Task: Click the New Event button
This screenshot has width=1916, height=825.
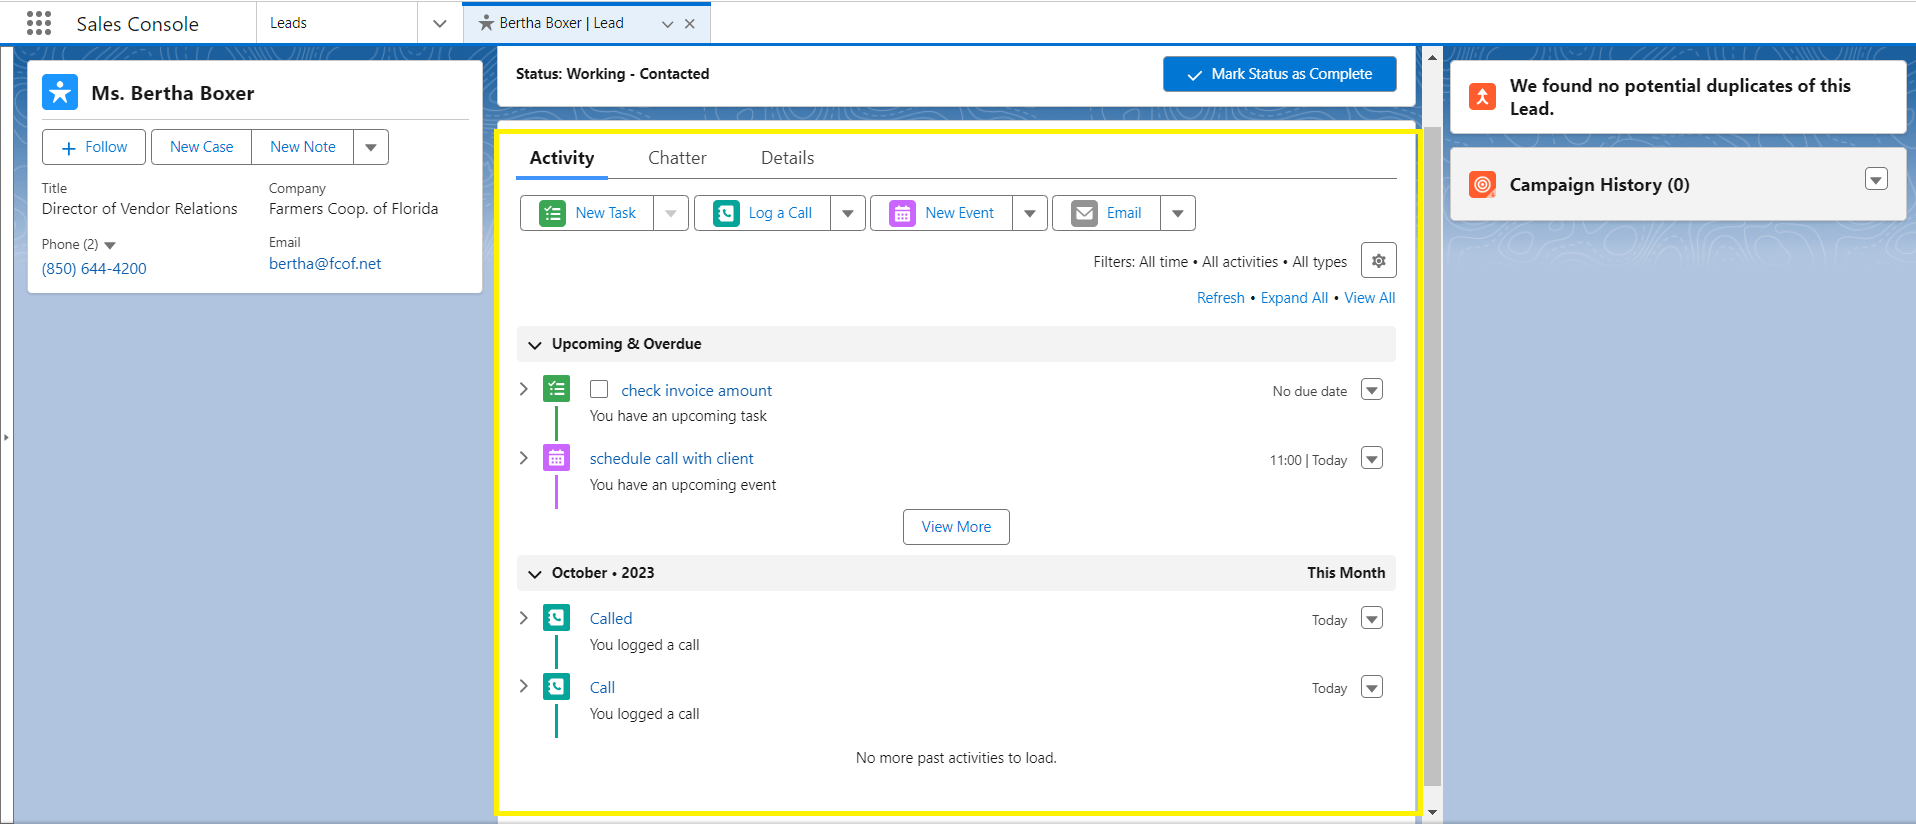Action: (x=941, y=213)
